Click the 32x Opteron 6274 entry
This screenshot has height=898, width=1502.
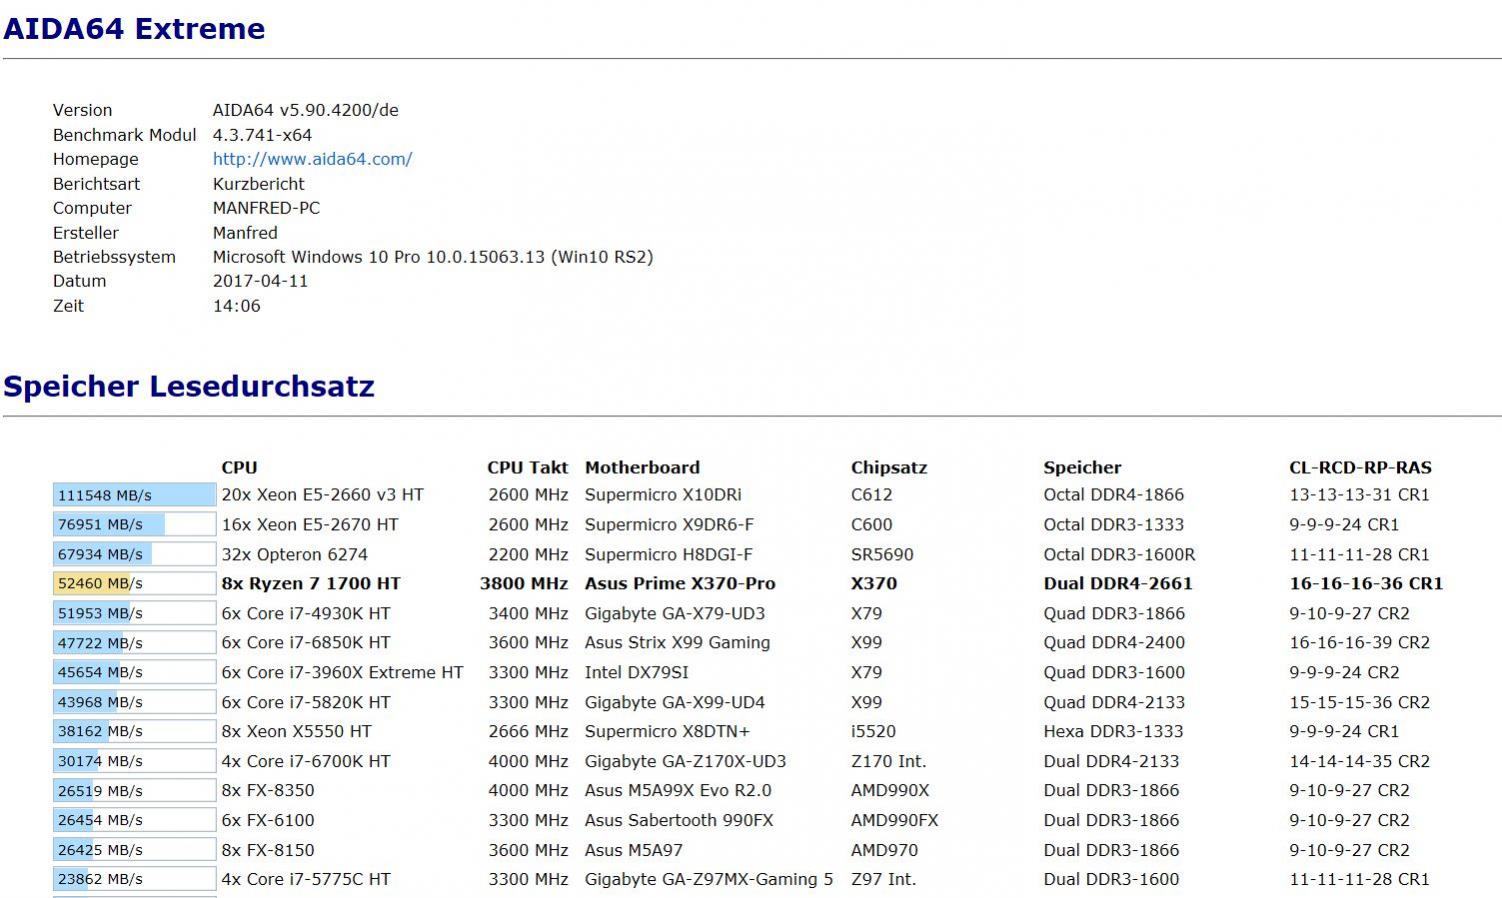(294, 554)
